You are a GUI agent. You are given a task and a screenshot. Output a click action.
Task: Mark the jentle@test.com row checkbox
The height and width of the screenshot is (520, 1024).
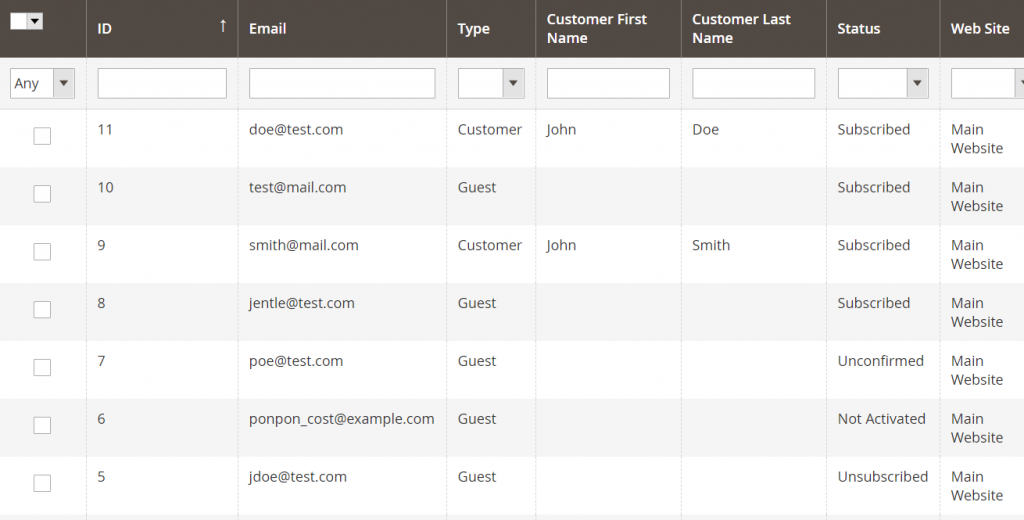(x=42, y=310)
